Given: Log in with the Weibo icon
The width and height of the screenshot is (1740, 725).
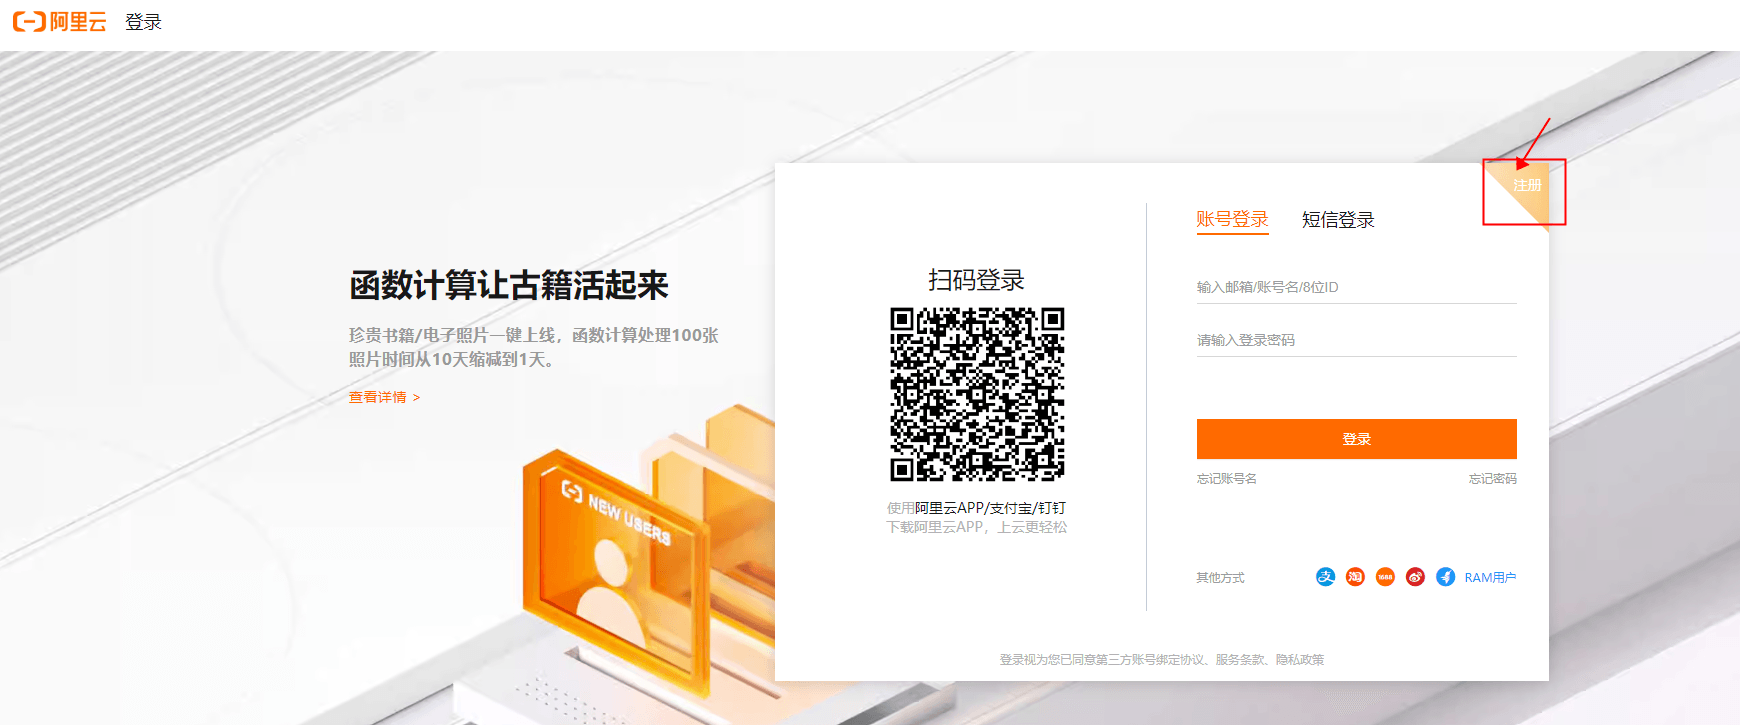Looking at the screenshot, I should coord(1415,577).
